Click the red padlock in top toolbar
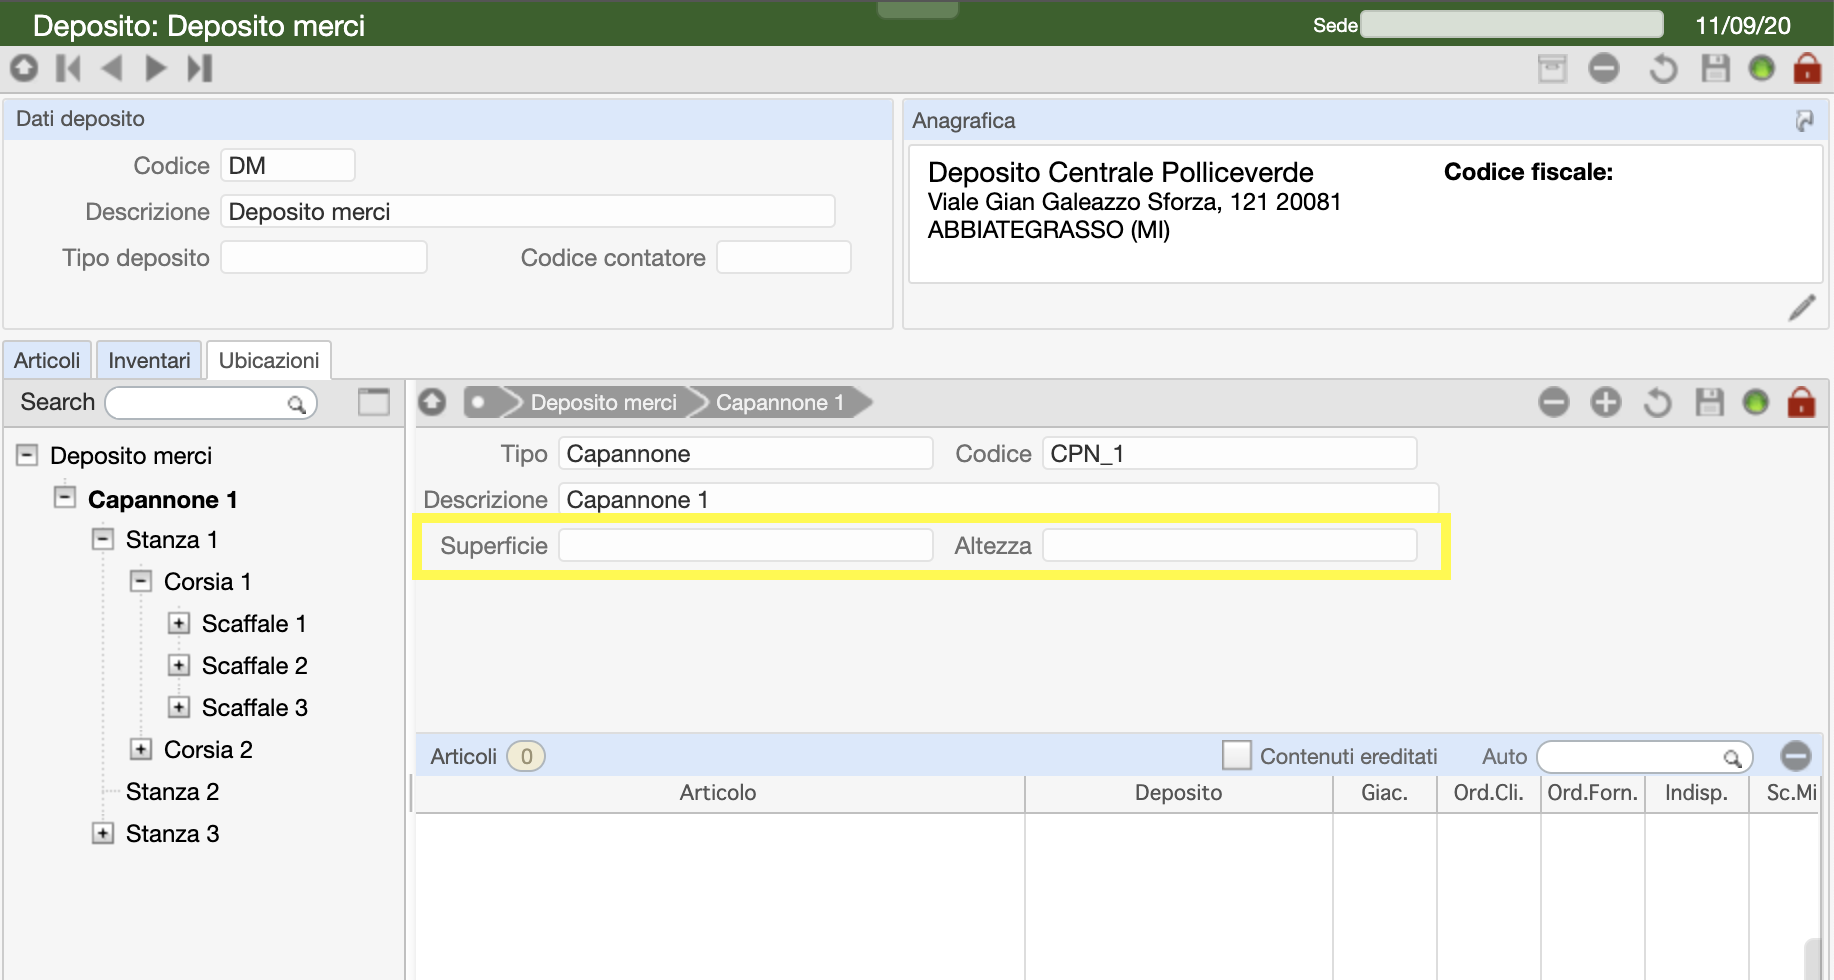This screenshot has width=1834, height=980. click(1807, 68)
